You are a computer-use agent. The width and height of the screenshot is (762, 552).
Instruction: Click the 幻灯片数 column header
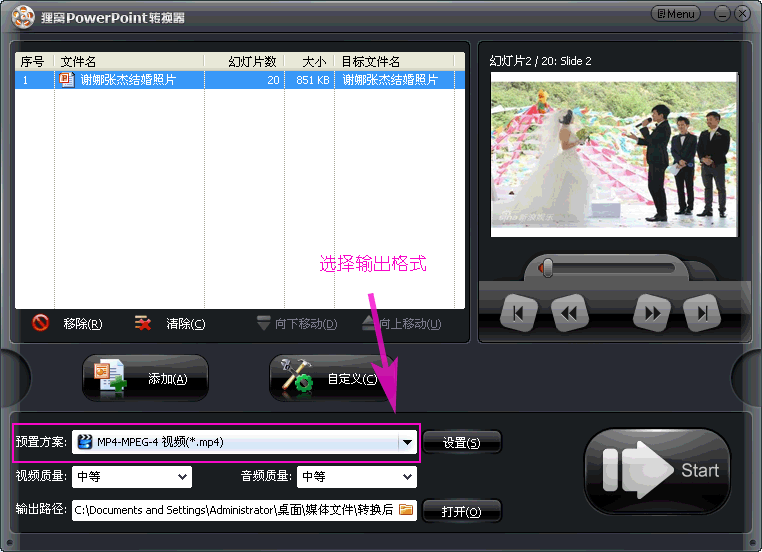point(244,61)
